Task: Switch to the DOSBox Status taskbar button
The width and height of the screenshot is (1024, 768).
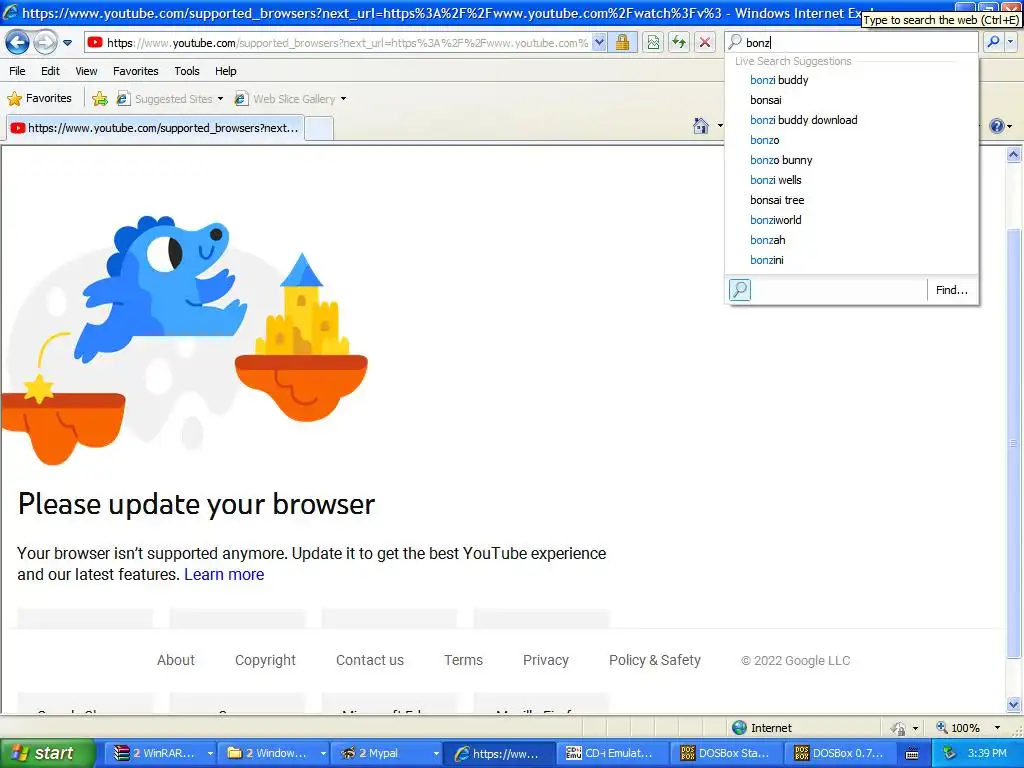Action: [728, 753]
